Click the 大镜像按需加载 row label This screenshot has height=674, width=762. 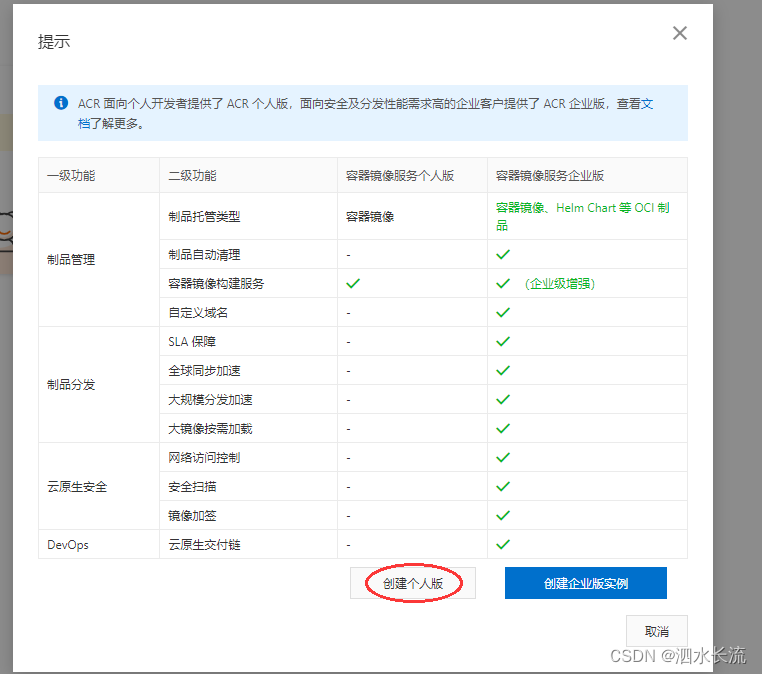tap(210, 429)
